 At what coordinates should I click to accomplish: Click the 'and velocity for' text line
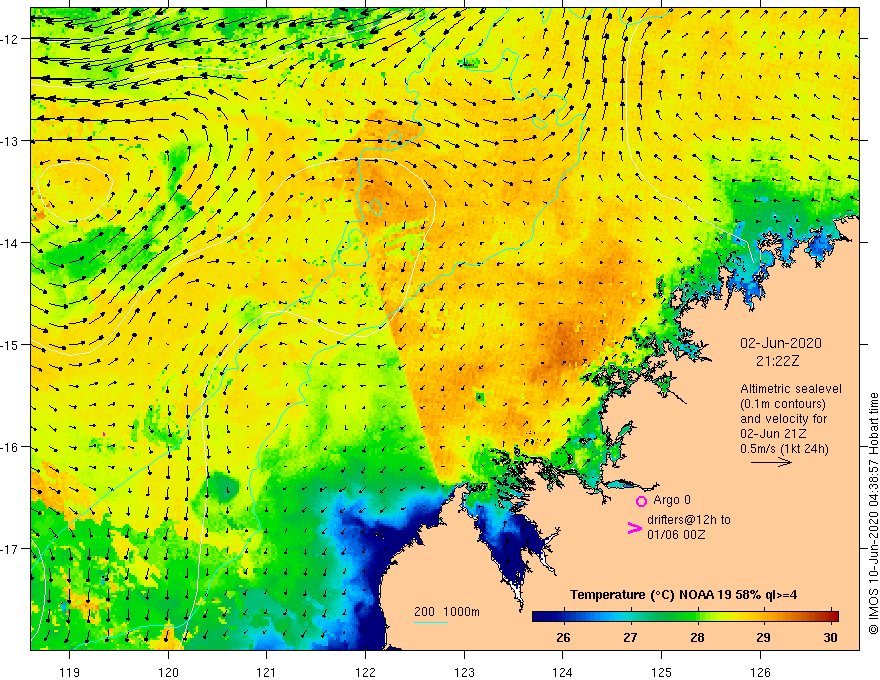coord(783,419)
